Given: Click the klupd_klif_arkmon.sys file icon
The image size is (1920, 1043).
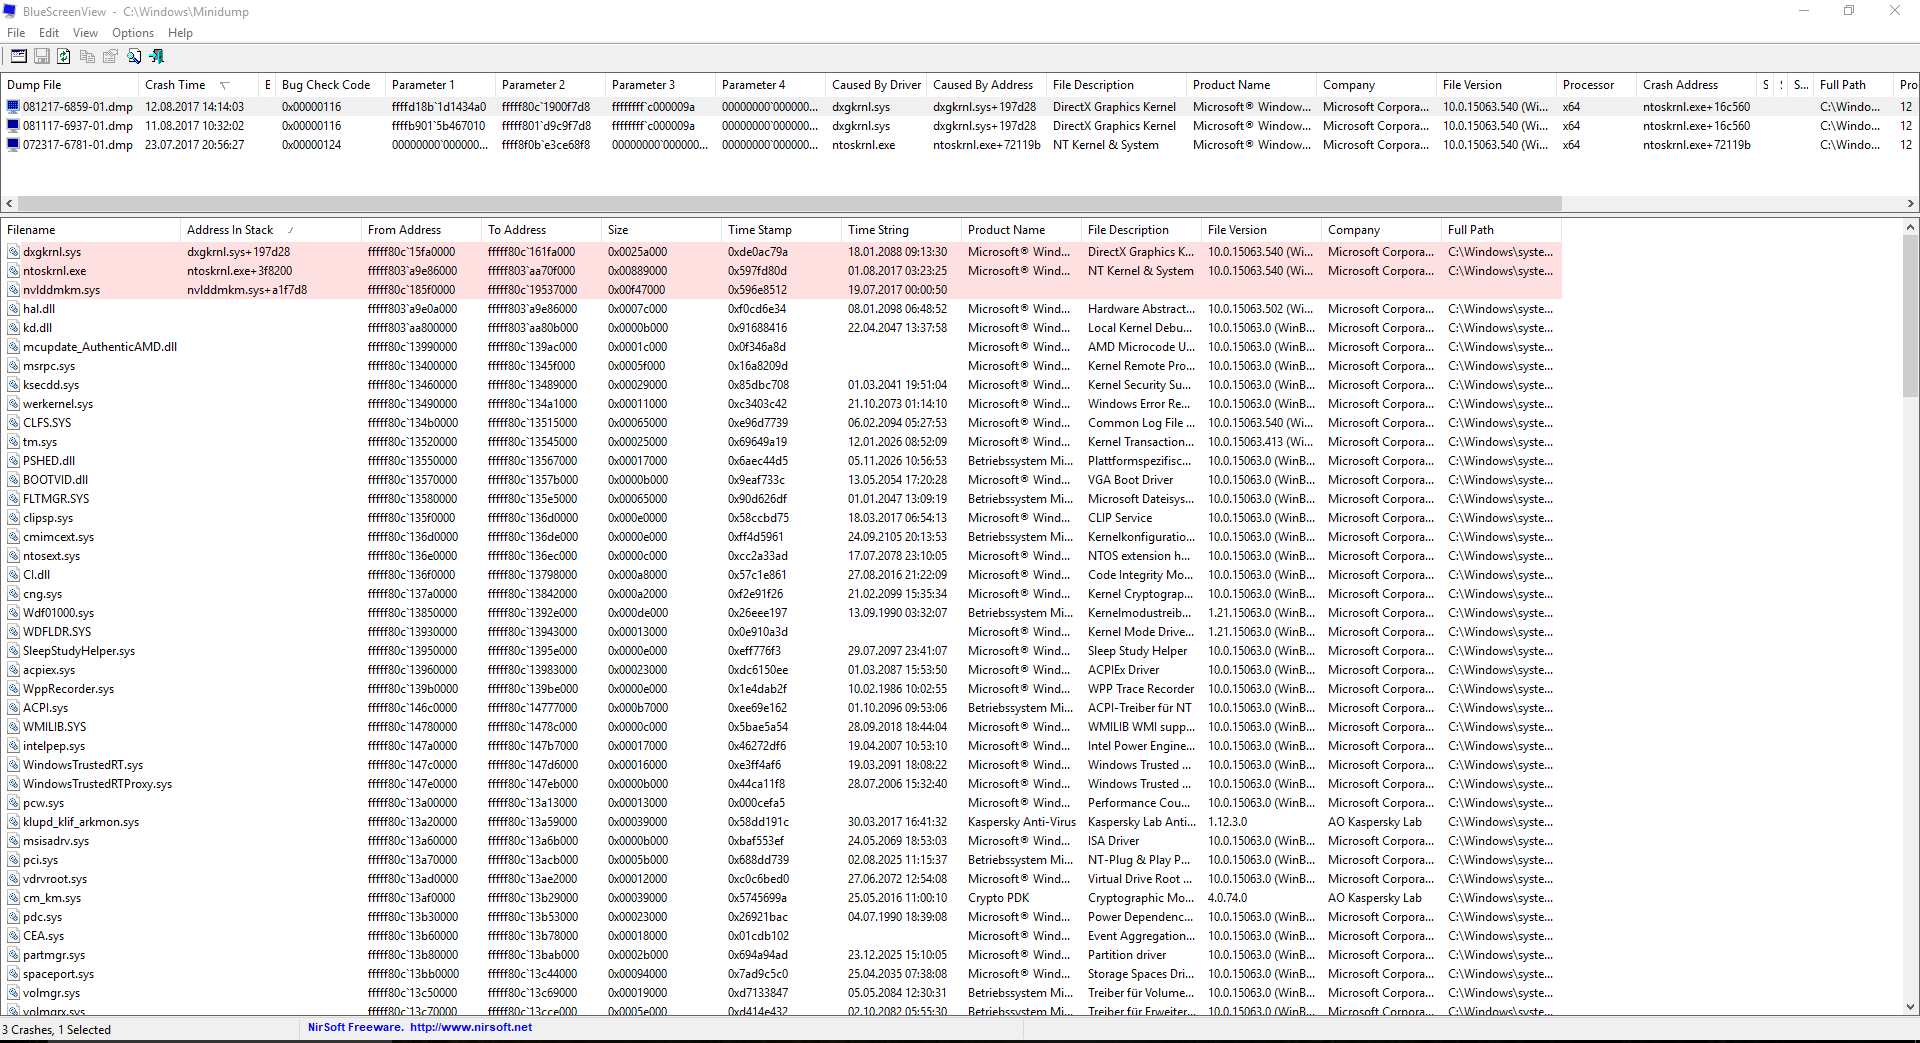Looking at the screenshot, I should pyautogui.click(x=14, y=822).
